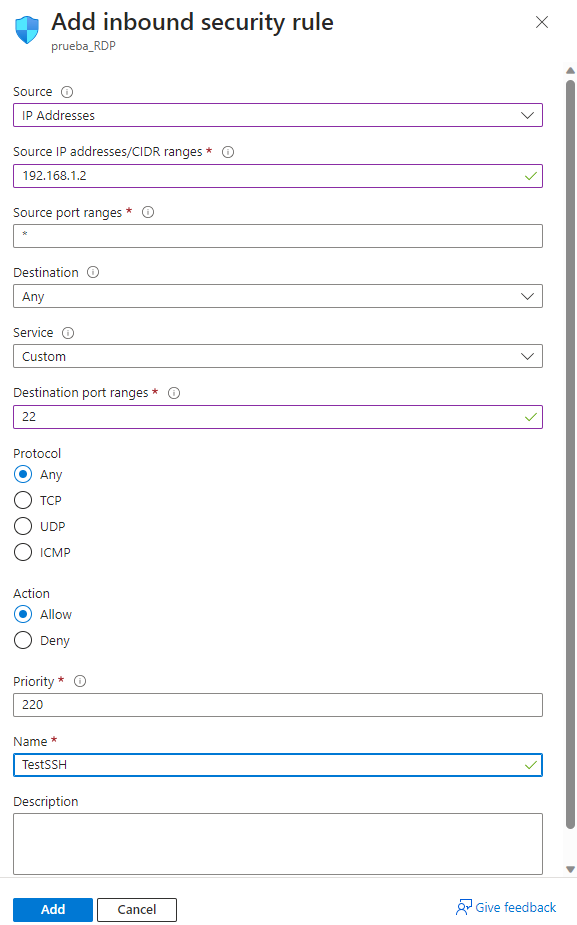Image resolution: width=577 pixels, height=925 pixels.
Task: Click the info icon next to Priority
Action: pyautogui.click(x=80, y=681)
